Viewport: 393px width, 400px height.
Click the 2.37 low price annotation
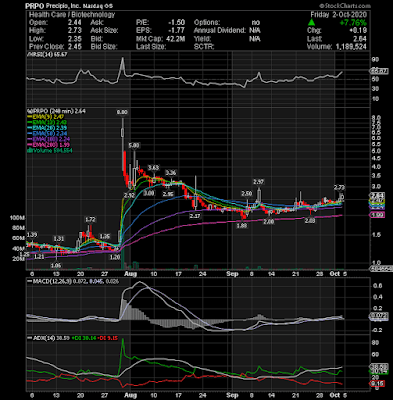[195, 216]
